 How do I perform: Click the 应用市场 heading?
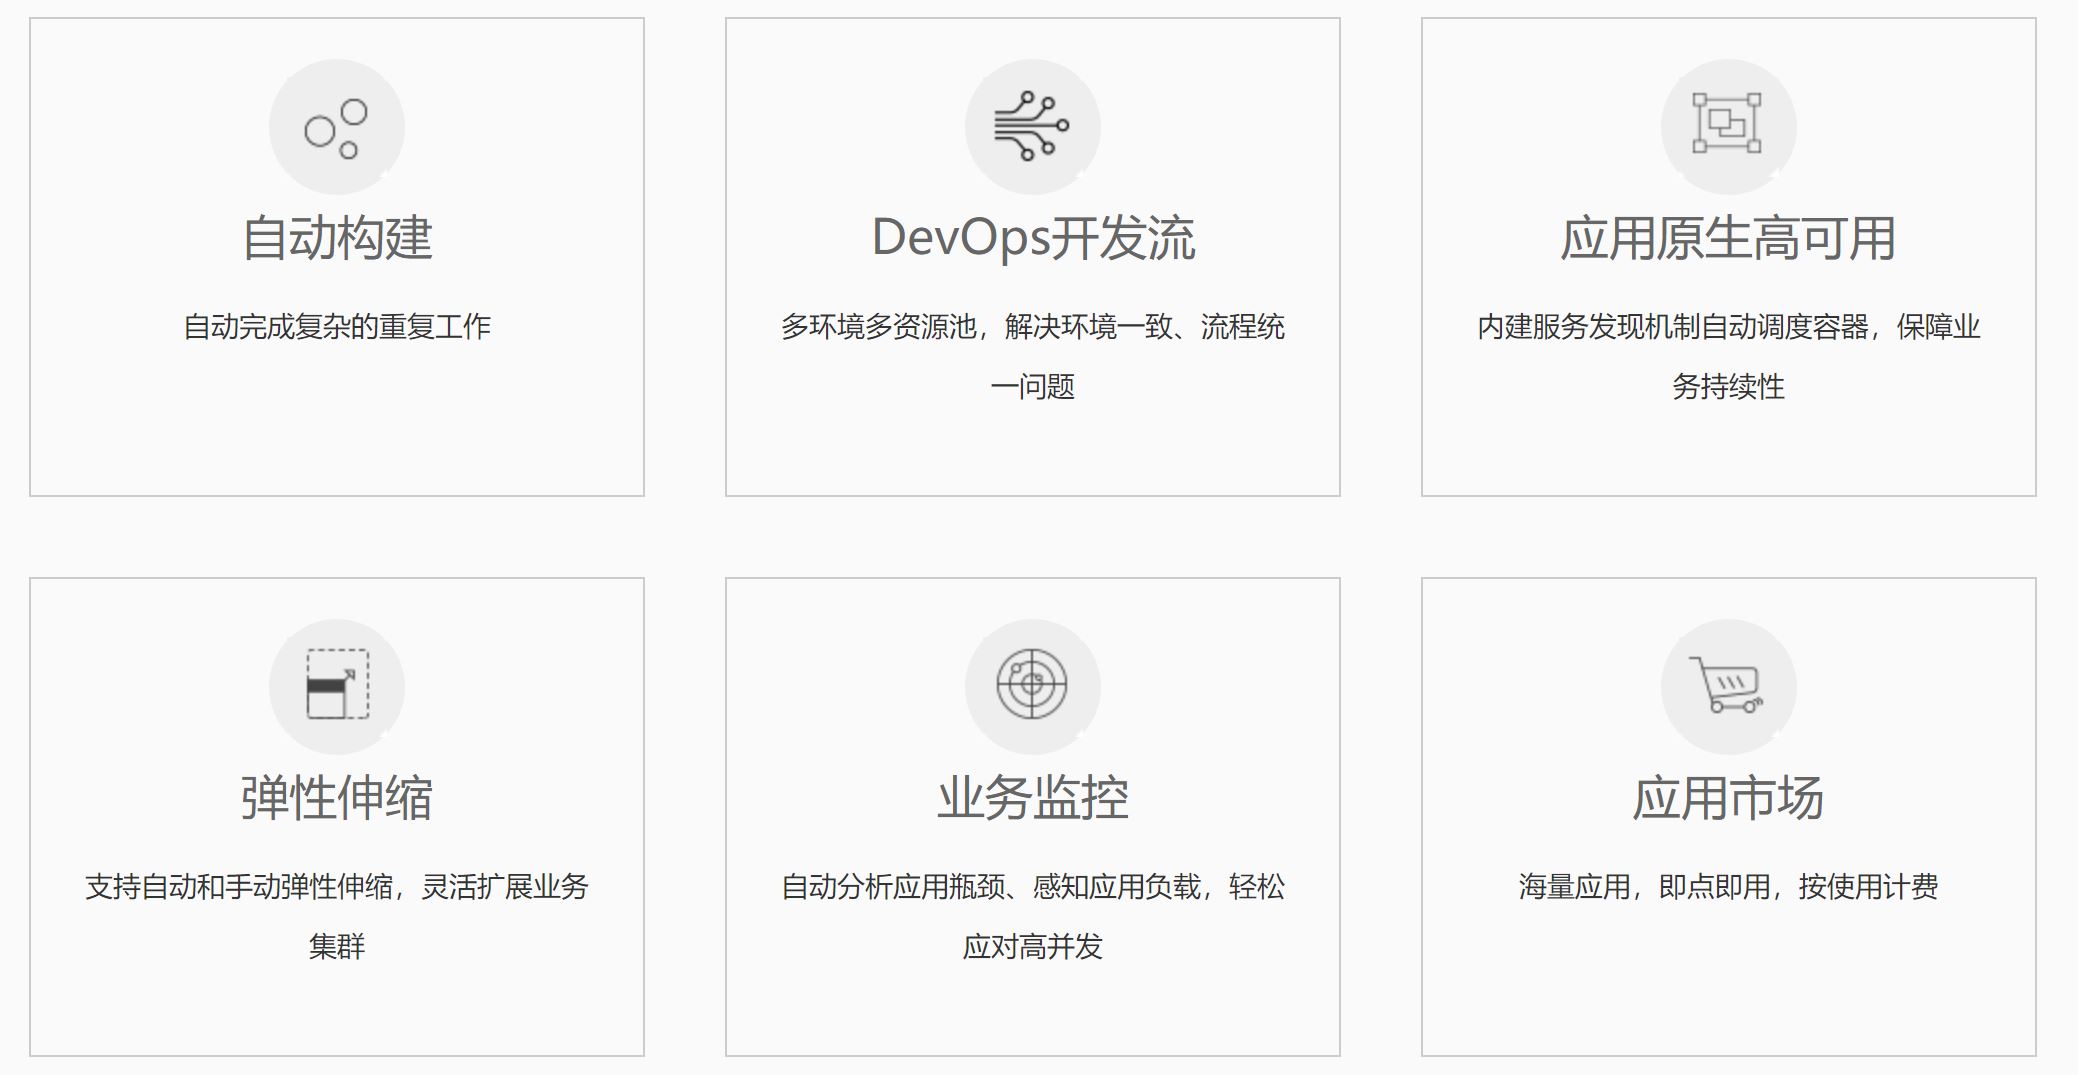pos(1727,798)
